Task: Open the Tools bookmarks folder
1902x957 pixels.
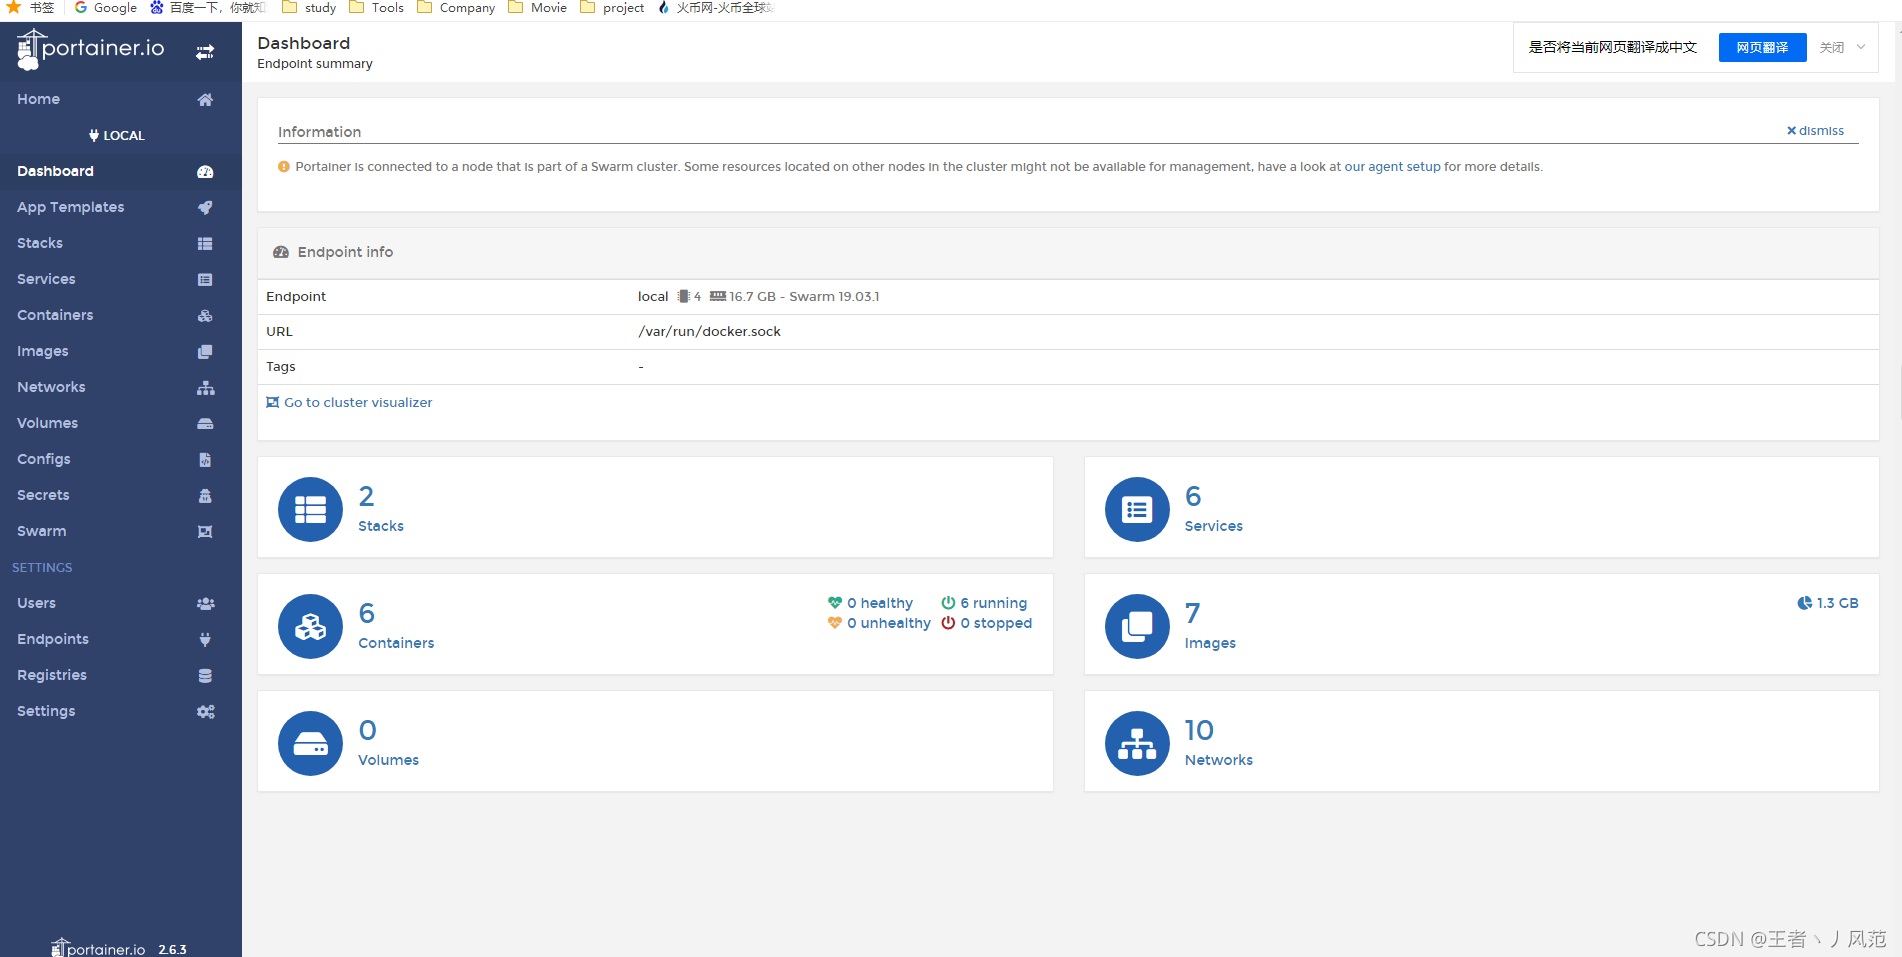Action: (x=377, y=8)
